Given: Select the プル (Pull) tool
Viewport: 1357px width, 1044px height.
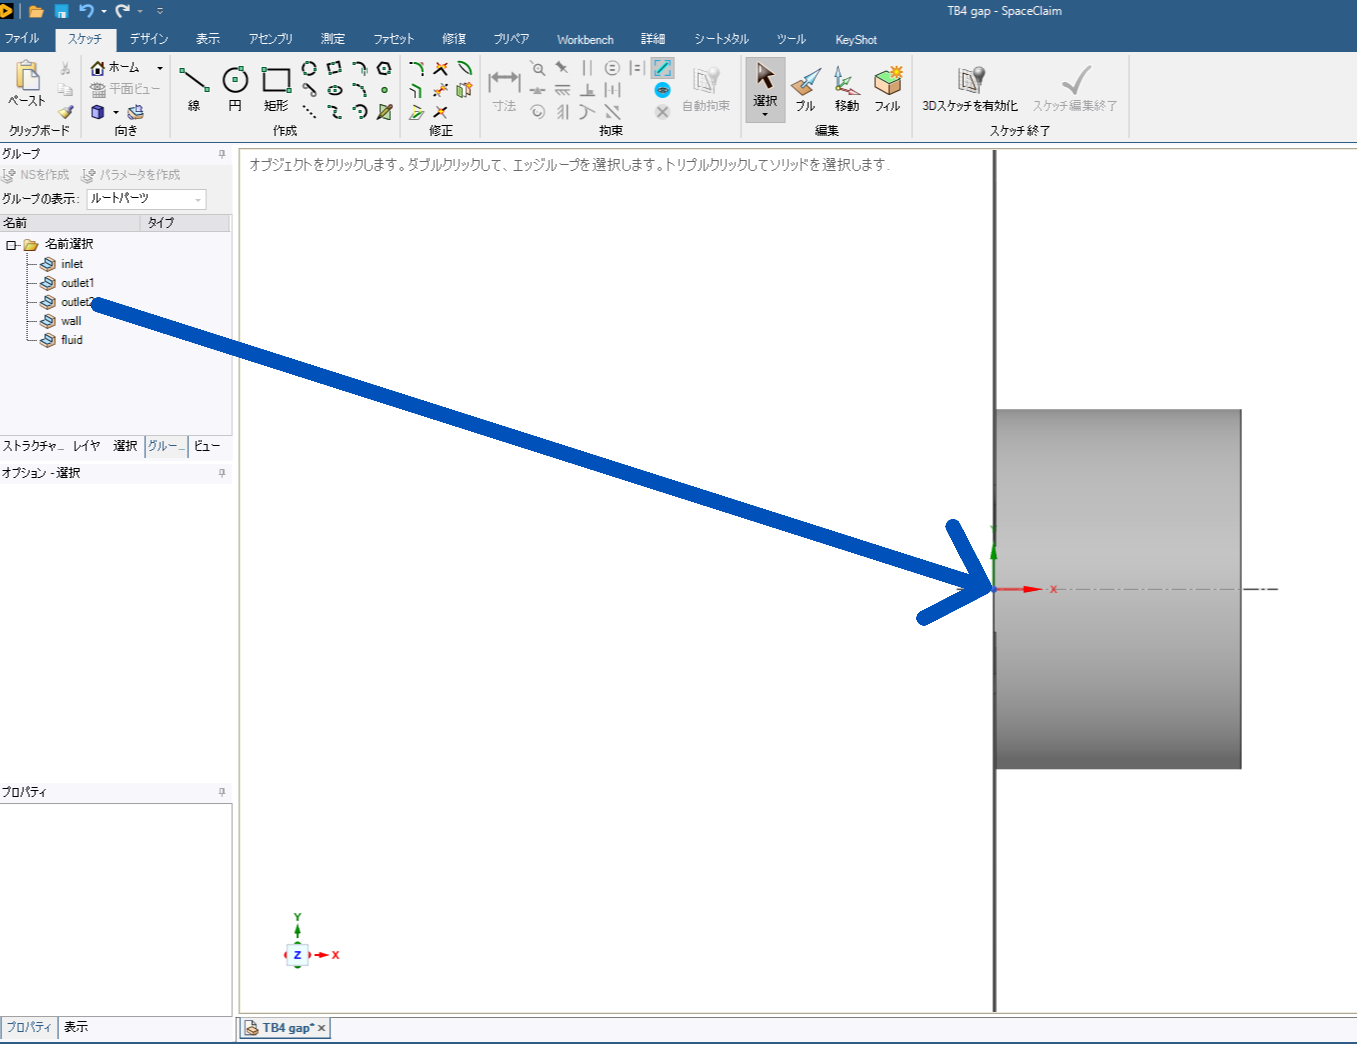Looking at the screenshot, I should click(805, 89).
